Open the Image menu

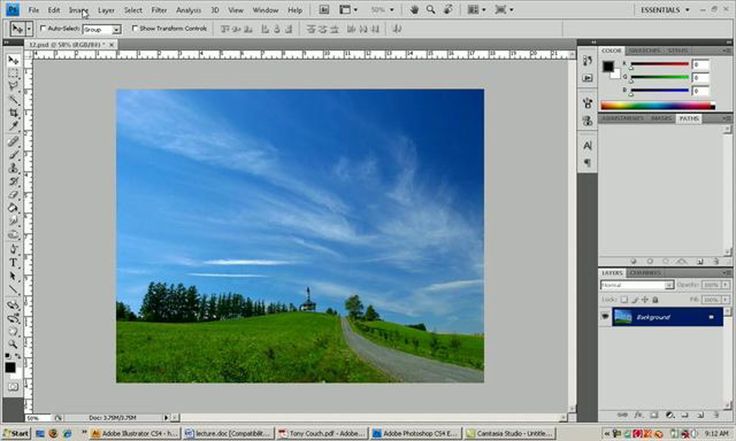point(79,10)
